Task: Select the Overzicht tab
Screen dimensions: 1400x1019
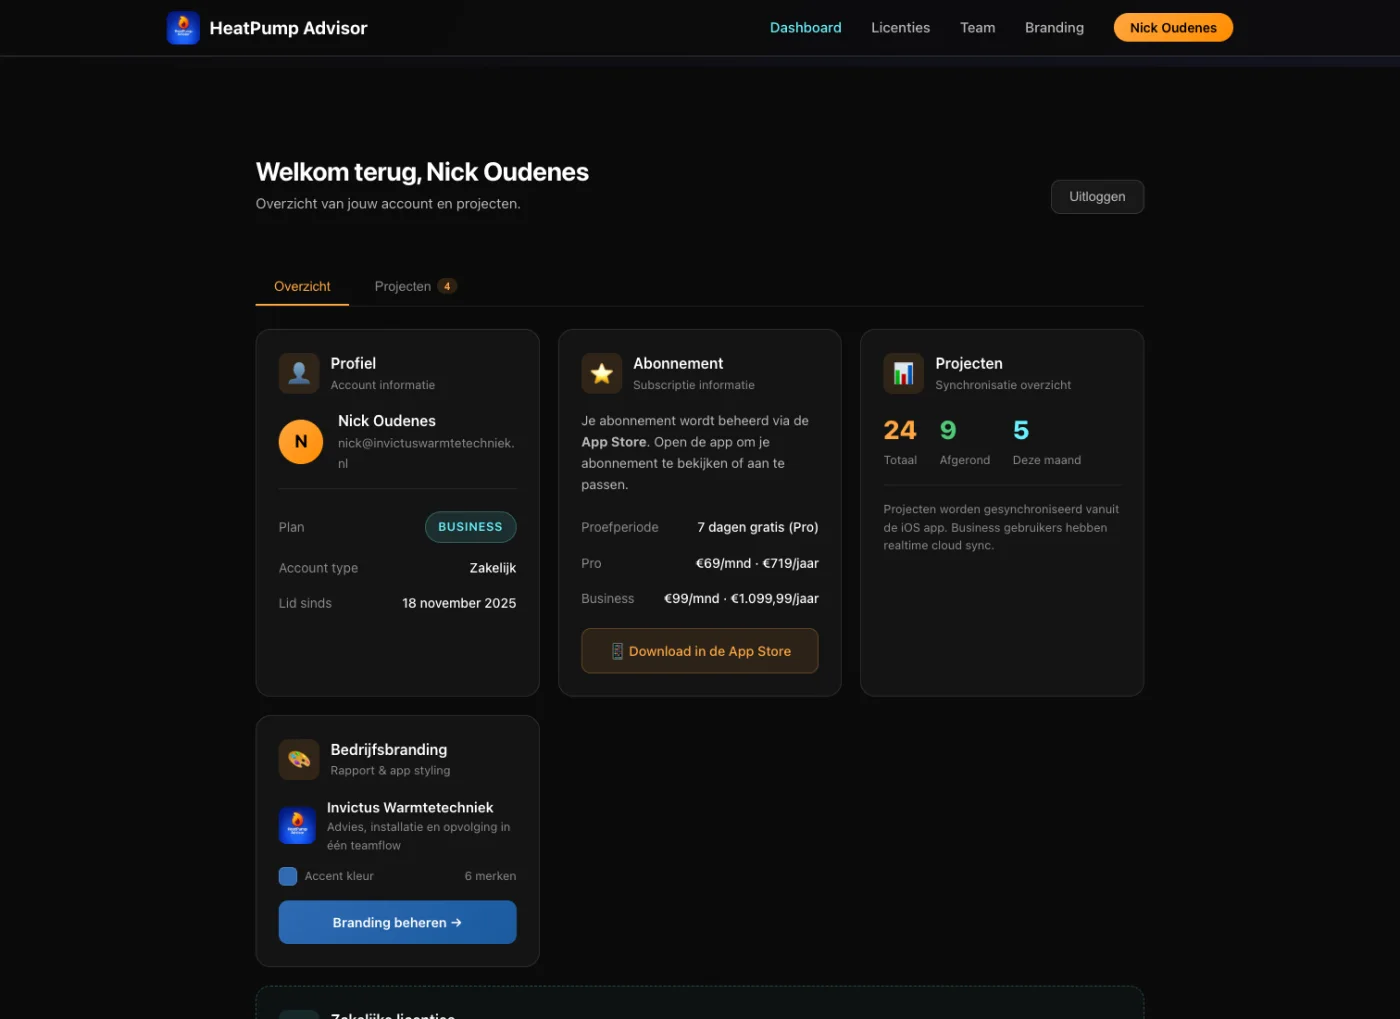Action: (x=301, y=286)
